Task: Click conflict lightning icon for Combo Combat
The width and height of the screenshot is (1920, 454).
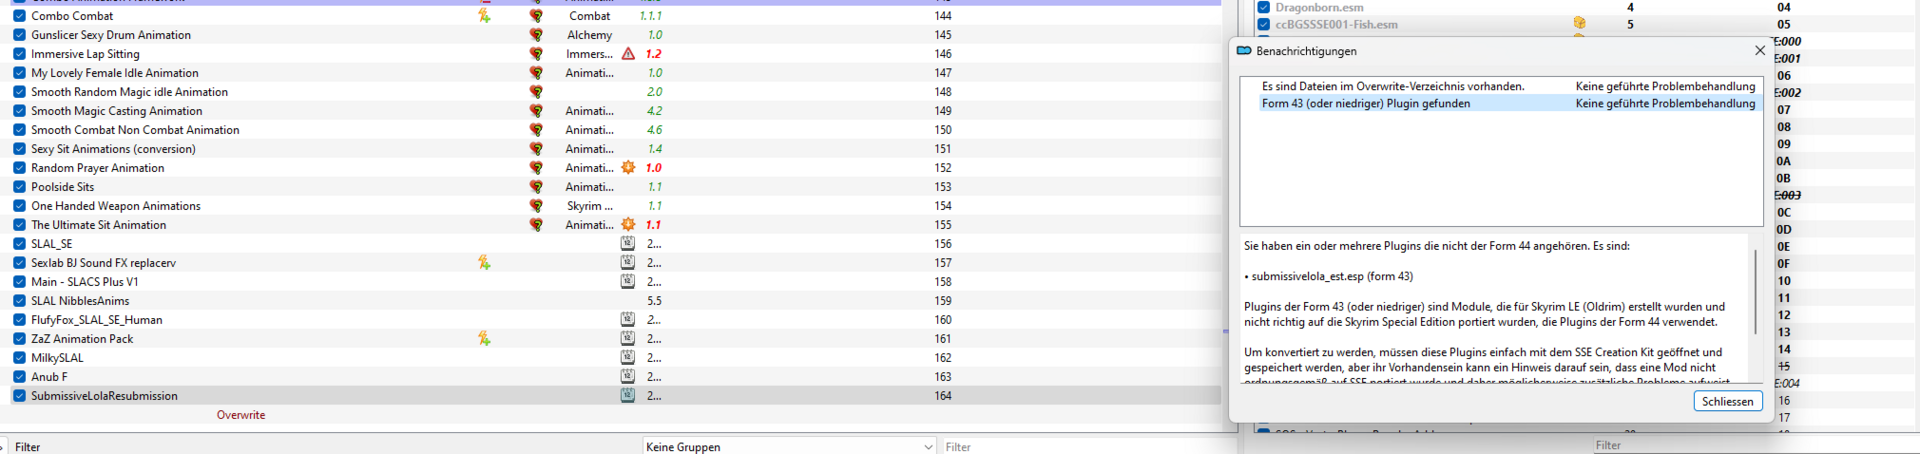Action: coord(484,16)
